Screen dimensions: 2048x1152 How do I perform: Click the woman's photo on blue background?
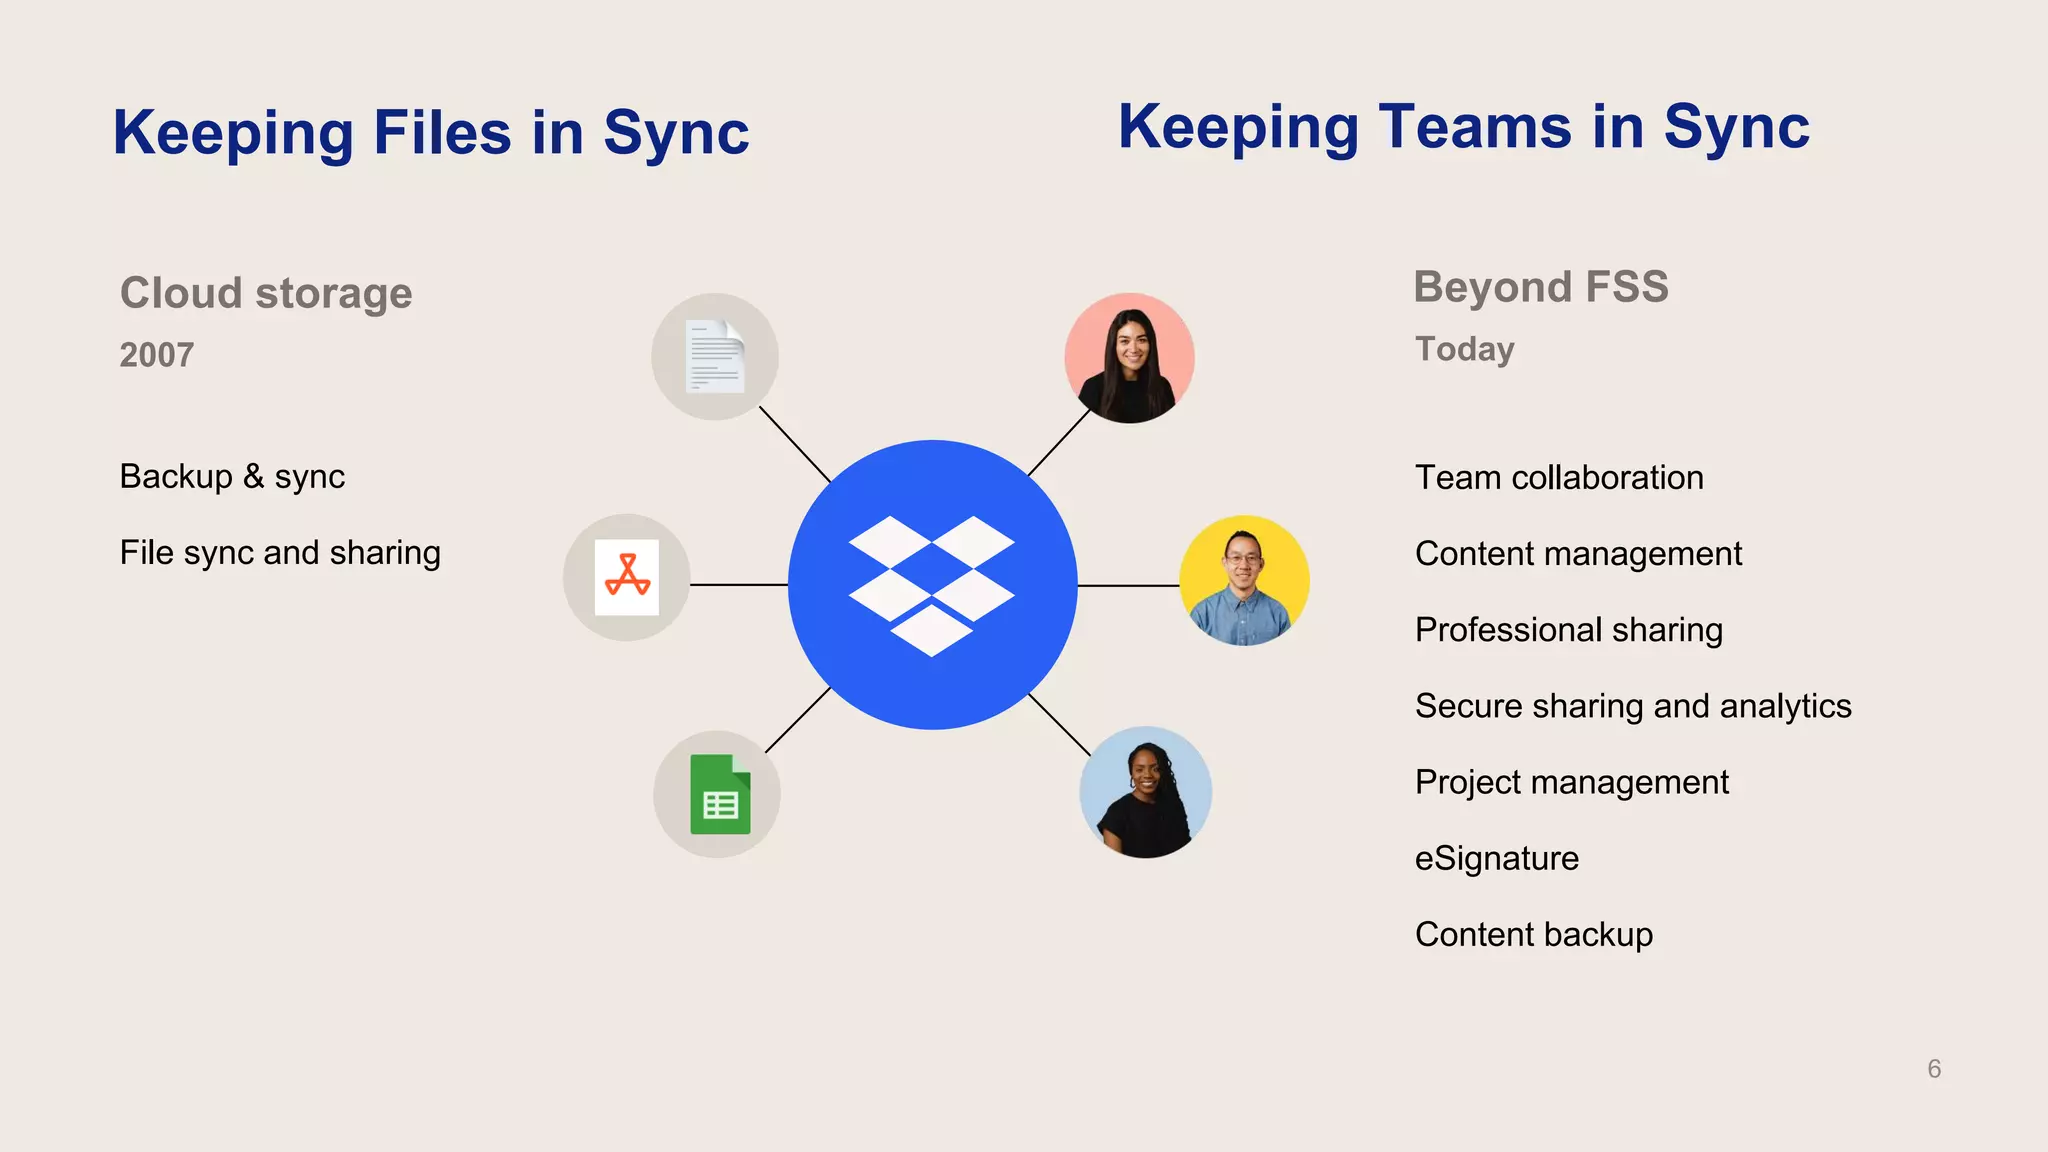(1146, 792)
